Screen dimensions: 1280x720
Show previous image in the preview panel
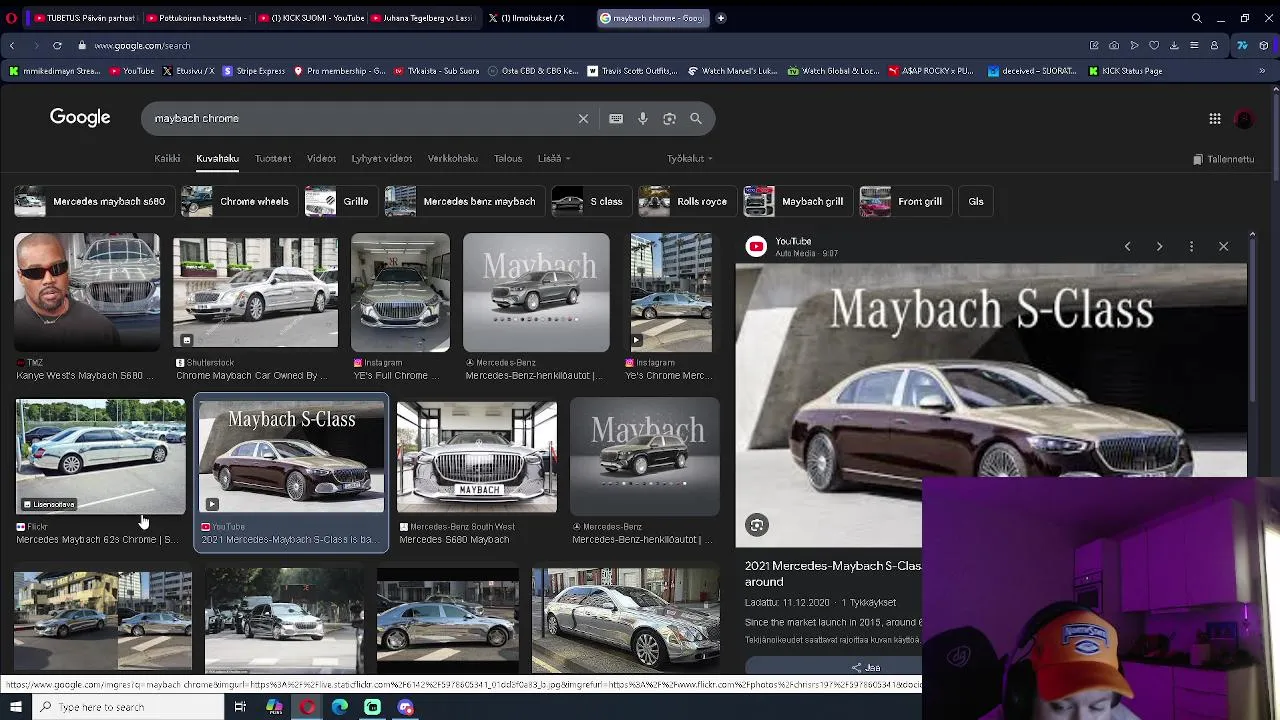coord(1127,246)
